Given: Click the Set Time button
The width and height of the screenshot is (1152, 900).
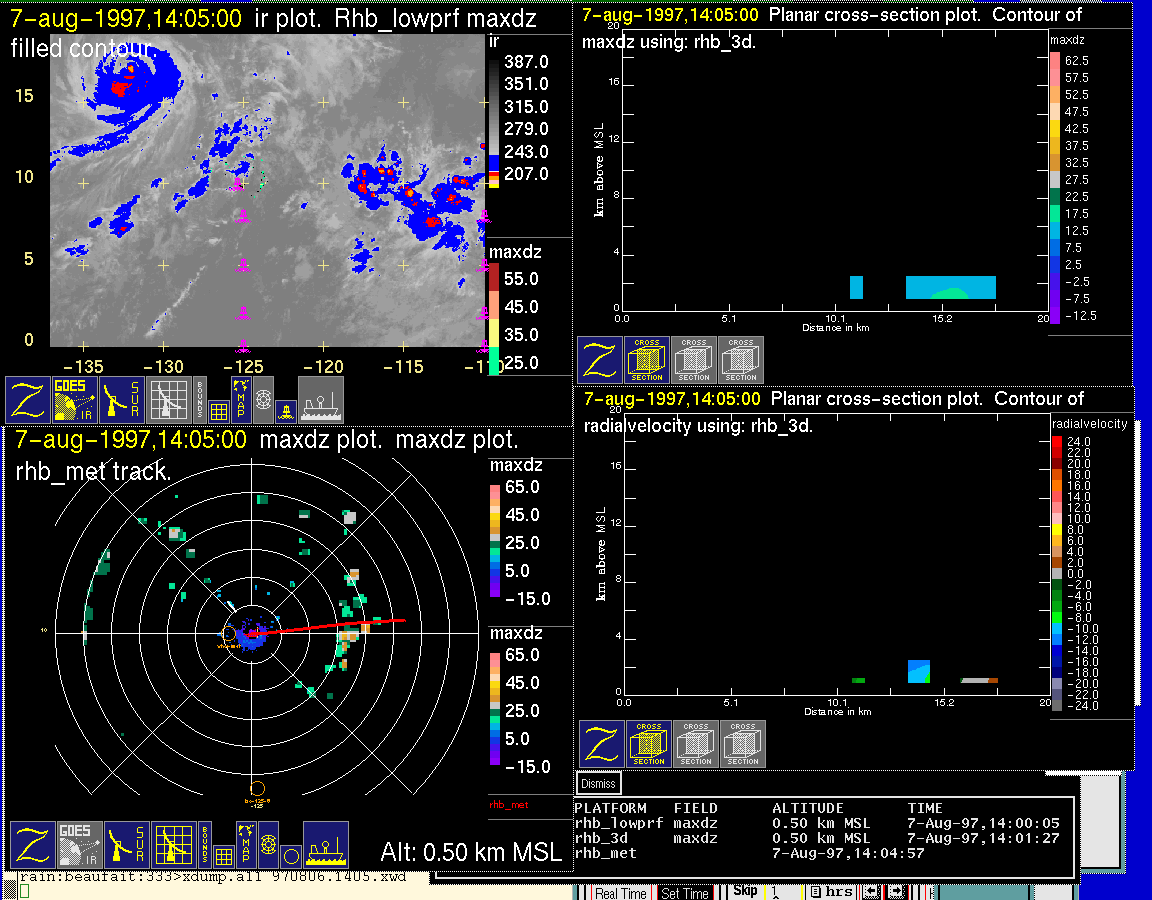Looking at the screenshot, I should (685, 893).
